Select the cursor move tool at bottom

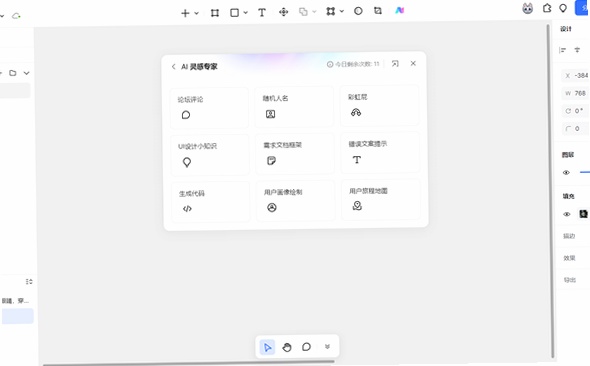(267, 347)
